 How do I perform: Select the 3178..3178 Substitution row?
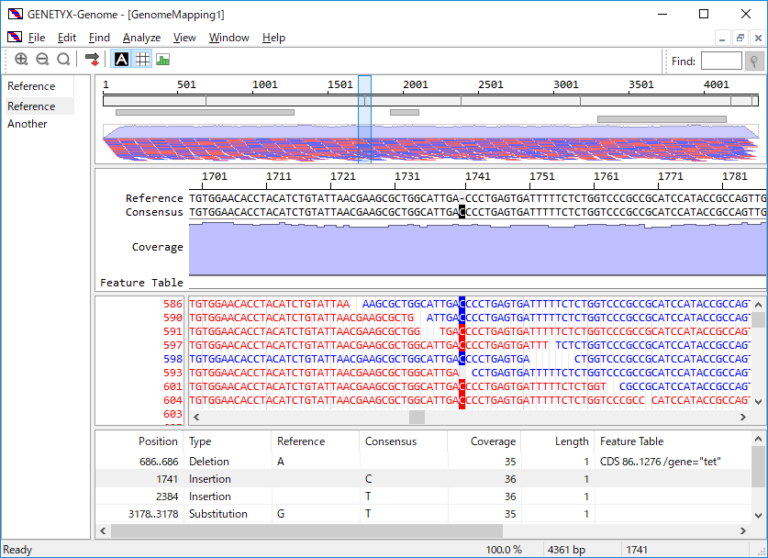423,514
